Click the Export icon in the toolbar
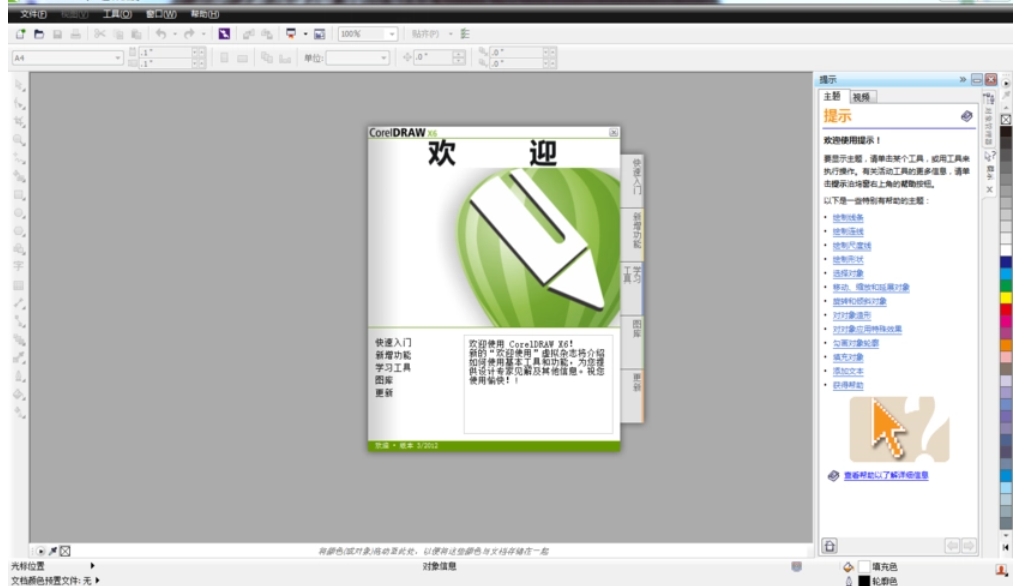Viewport: 1026px width, 586px height. [267, 34]
